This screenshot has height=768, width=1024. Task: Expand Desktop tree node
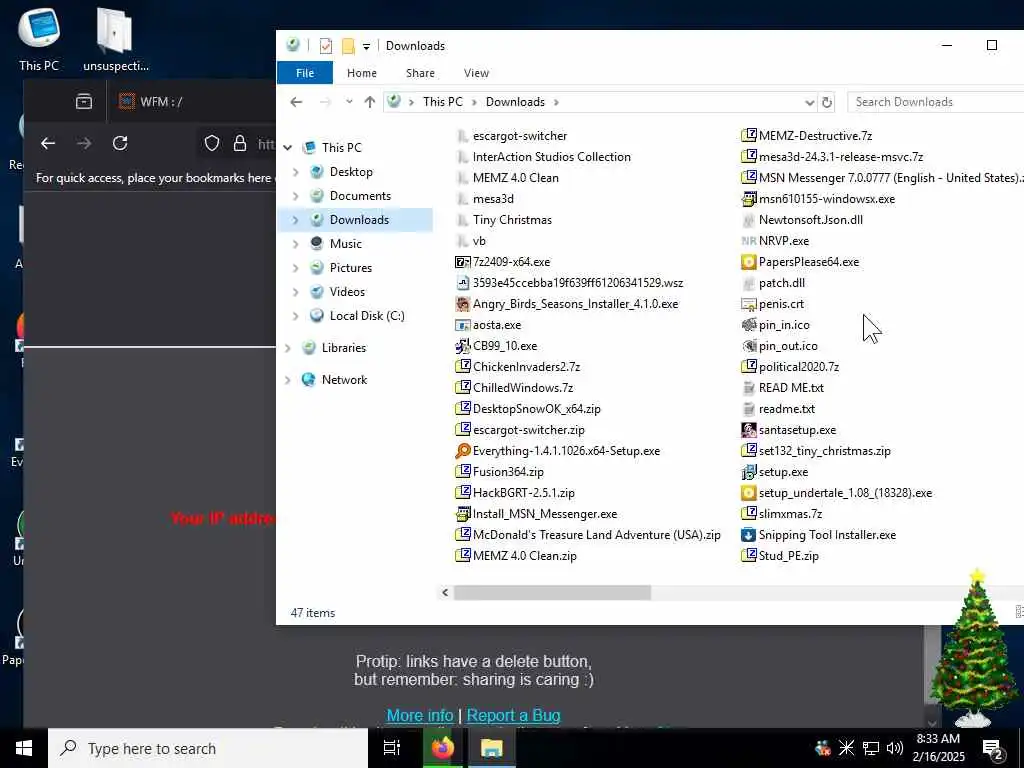tap(296, 172)
